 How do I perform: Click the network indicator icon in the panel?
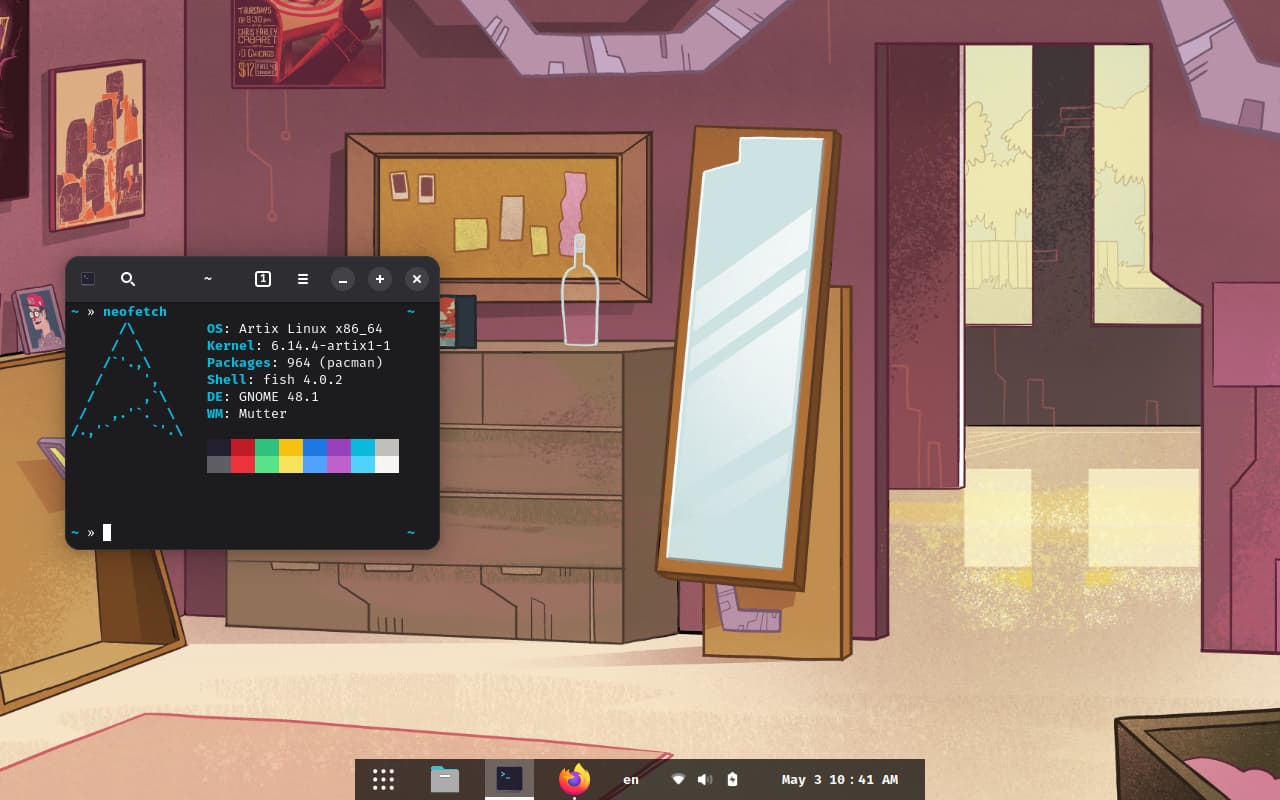coord(678,779)
